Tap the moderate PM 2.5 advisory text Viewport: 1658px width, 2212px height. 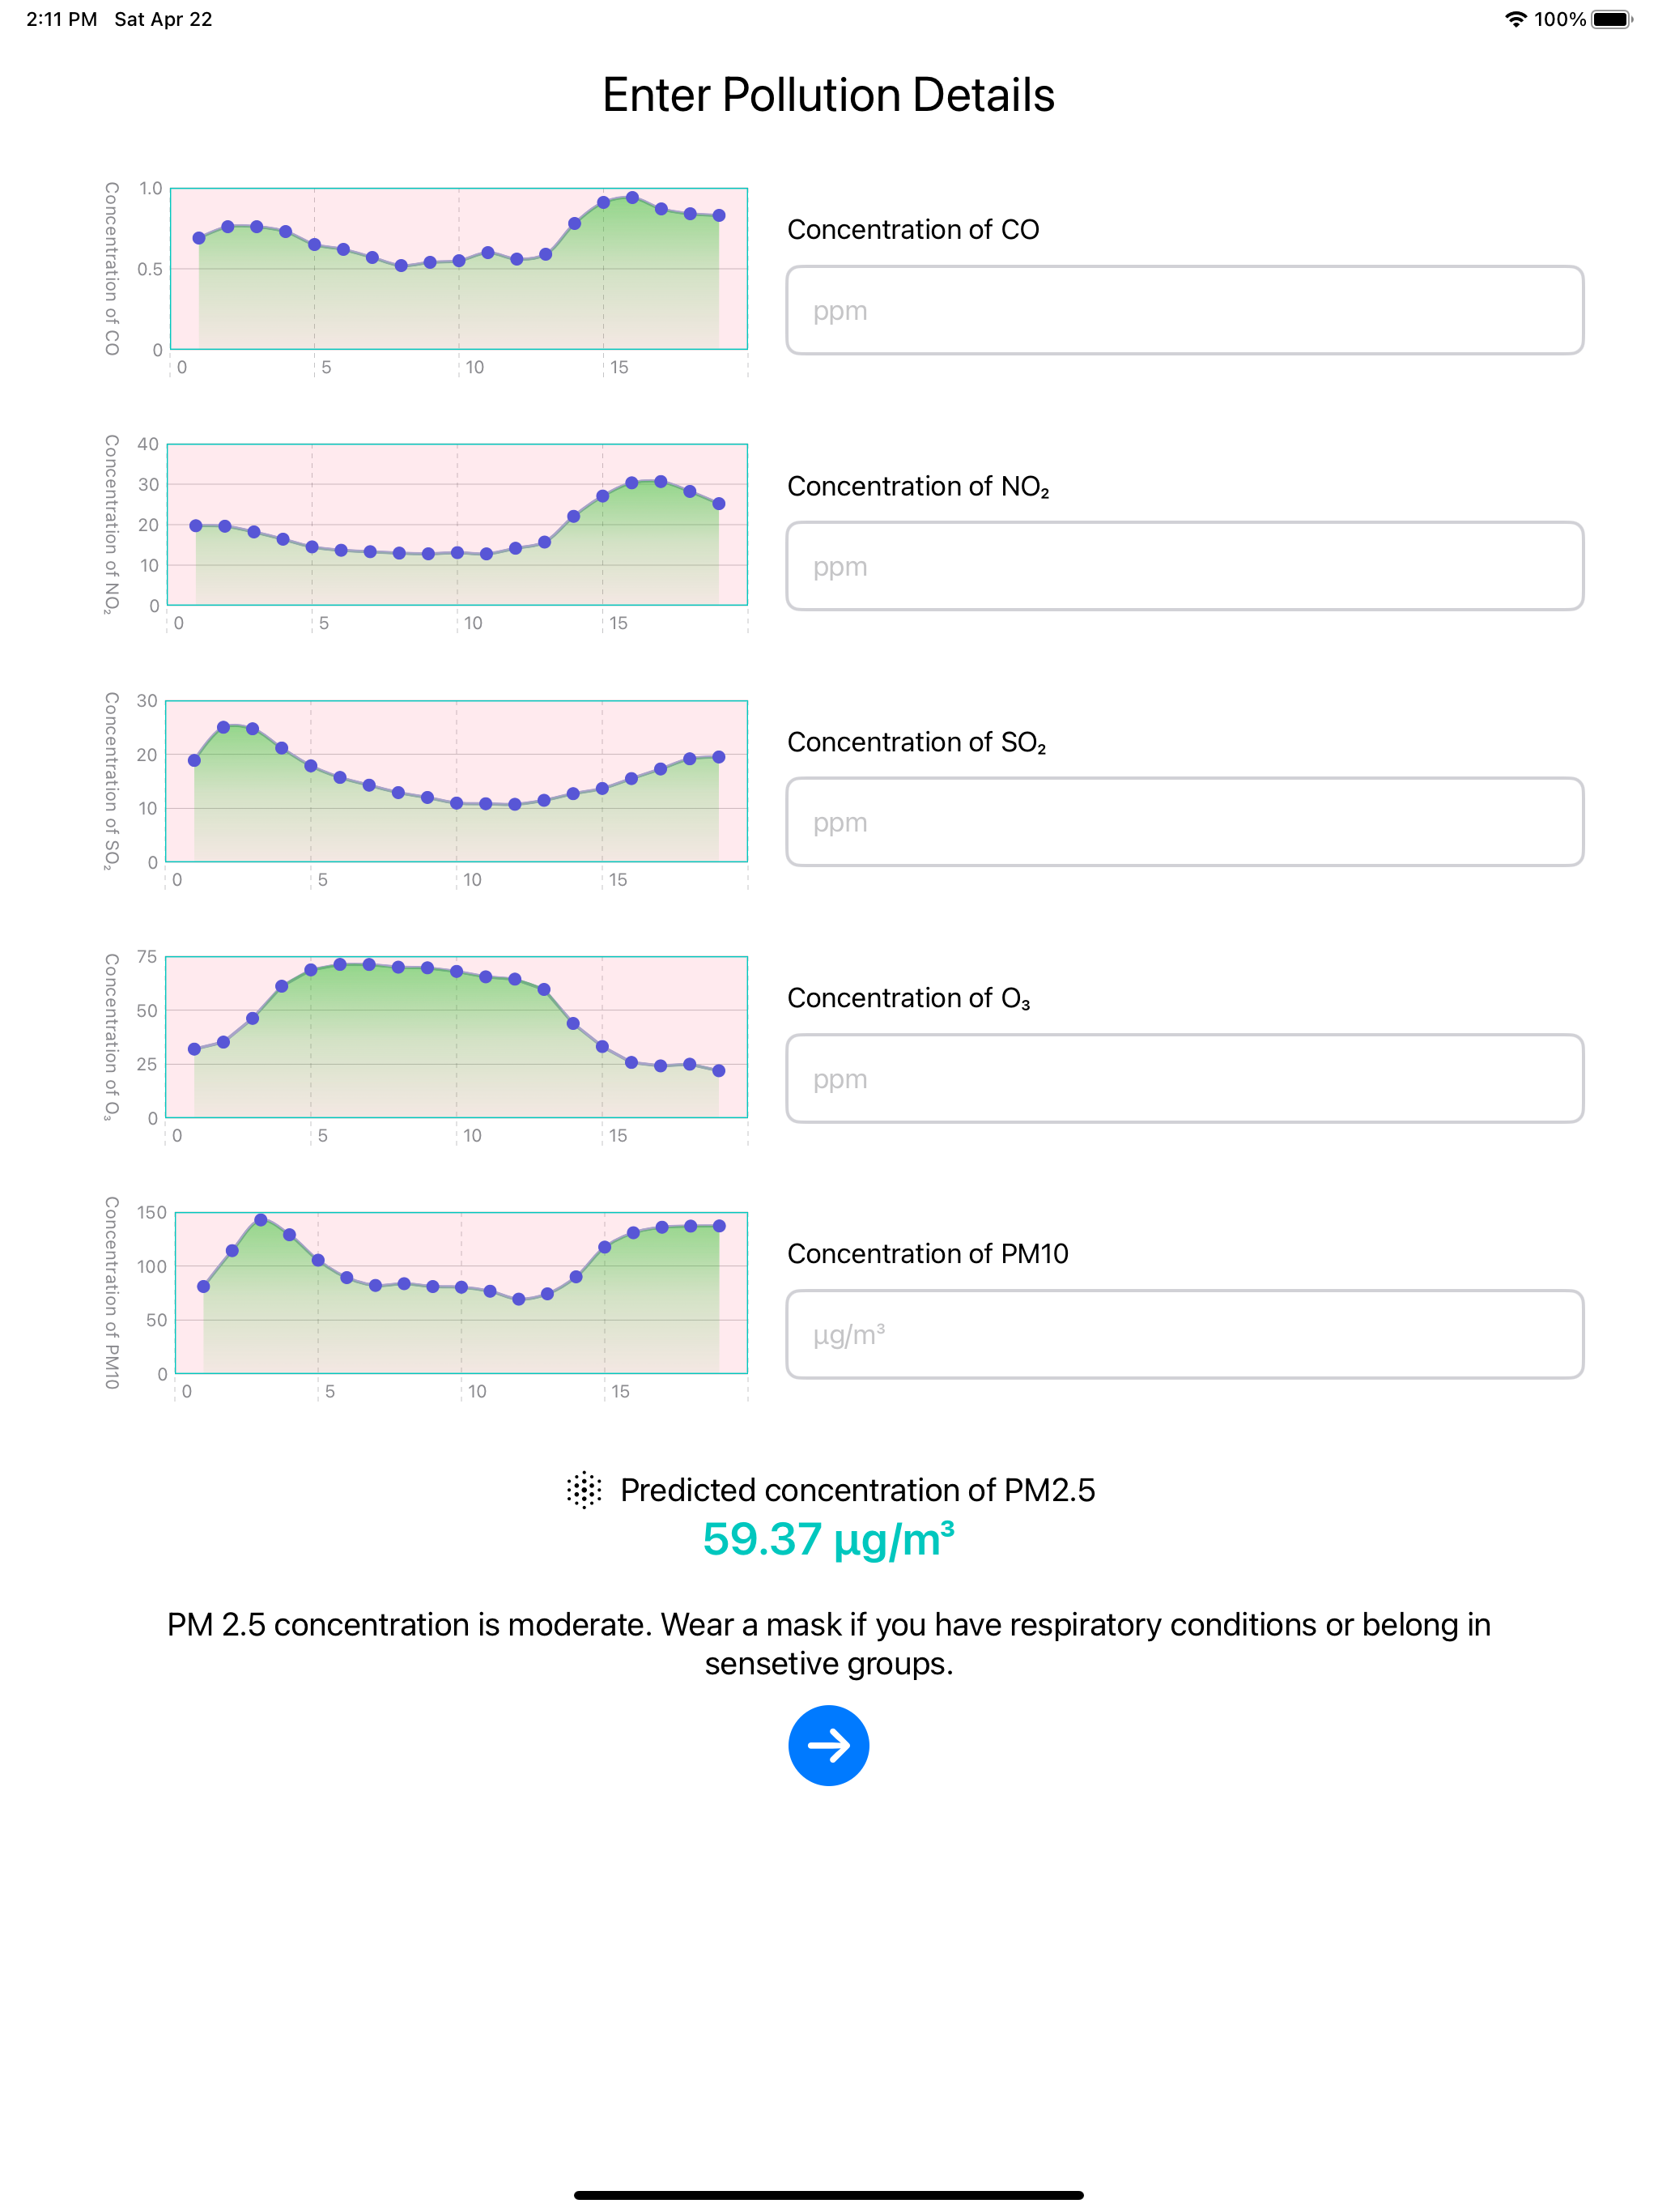click(x=828, y=1644)
